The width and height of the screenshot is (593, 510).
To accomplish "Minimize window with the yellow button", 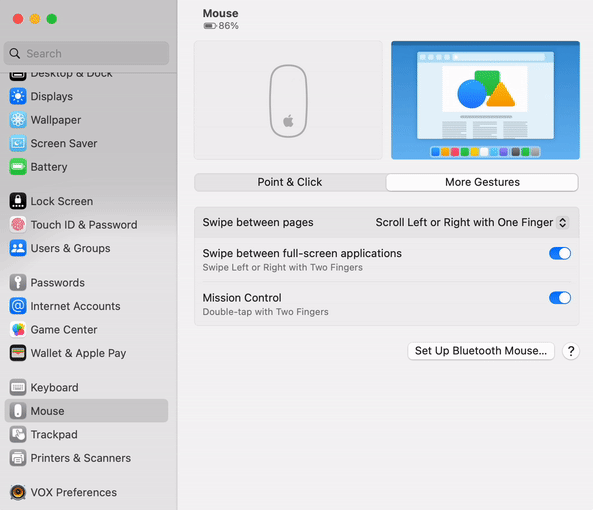I will [x=35, y=19].
